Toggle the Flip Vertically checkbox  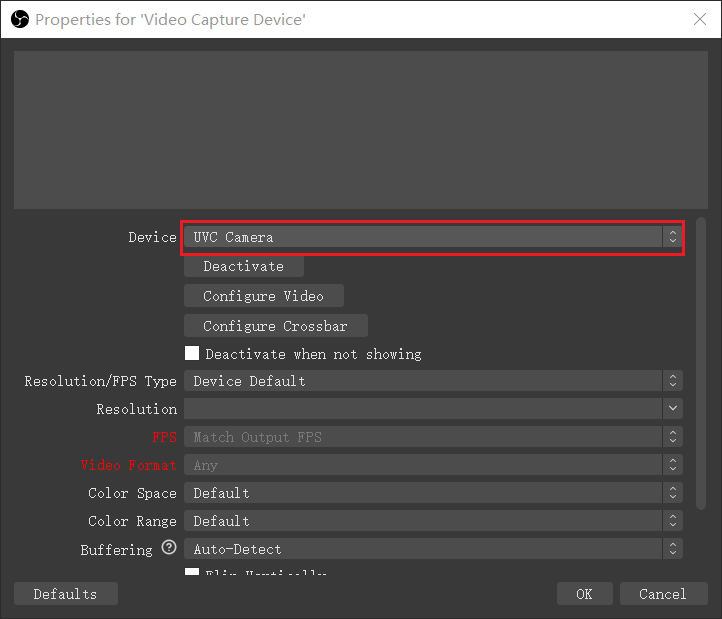[x=193, y=573]
